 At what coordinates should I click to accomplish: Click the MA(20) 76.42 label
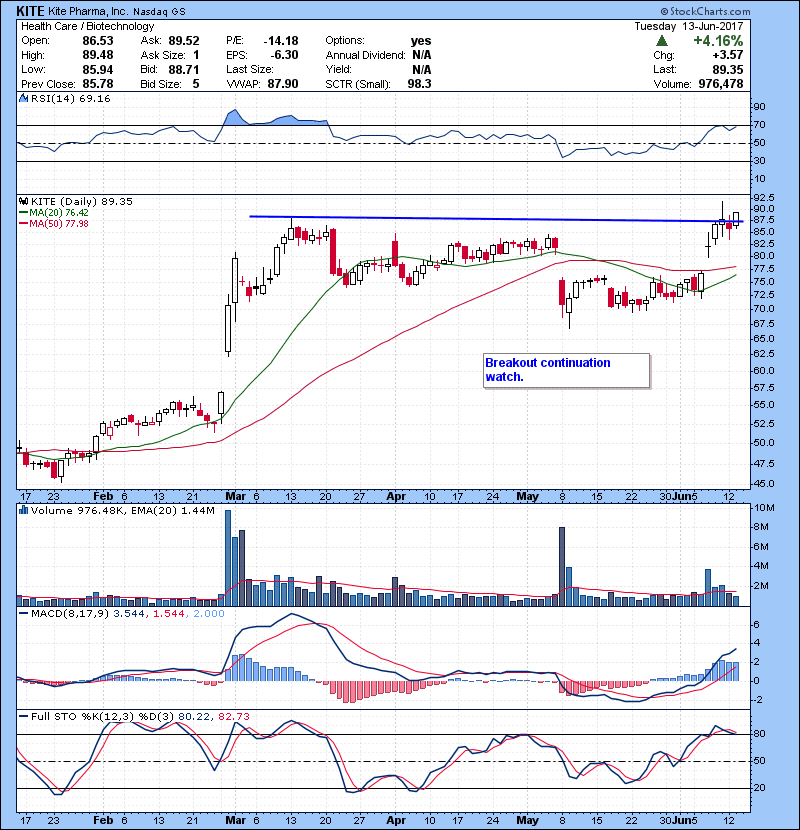pyautogui.click(x=59, y=212)
